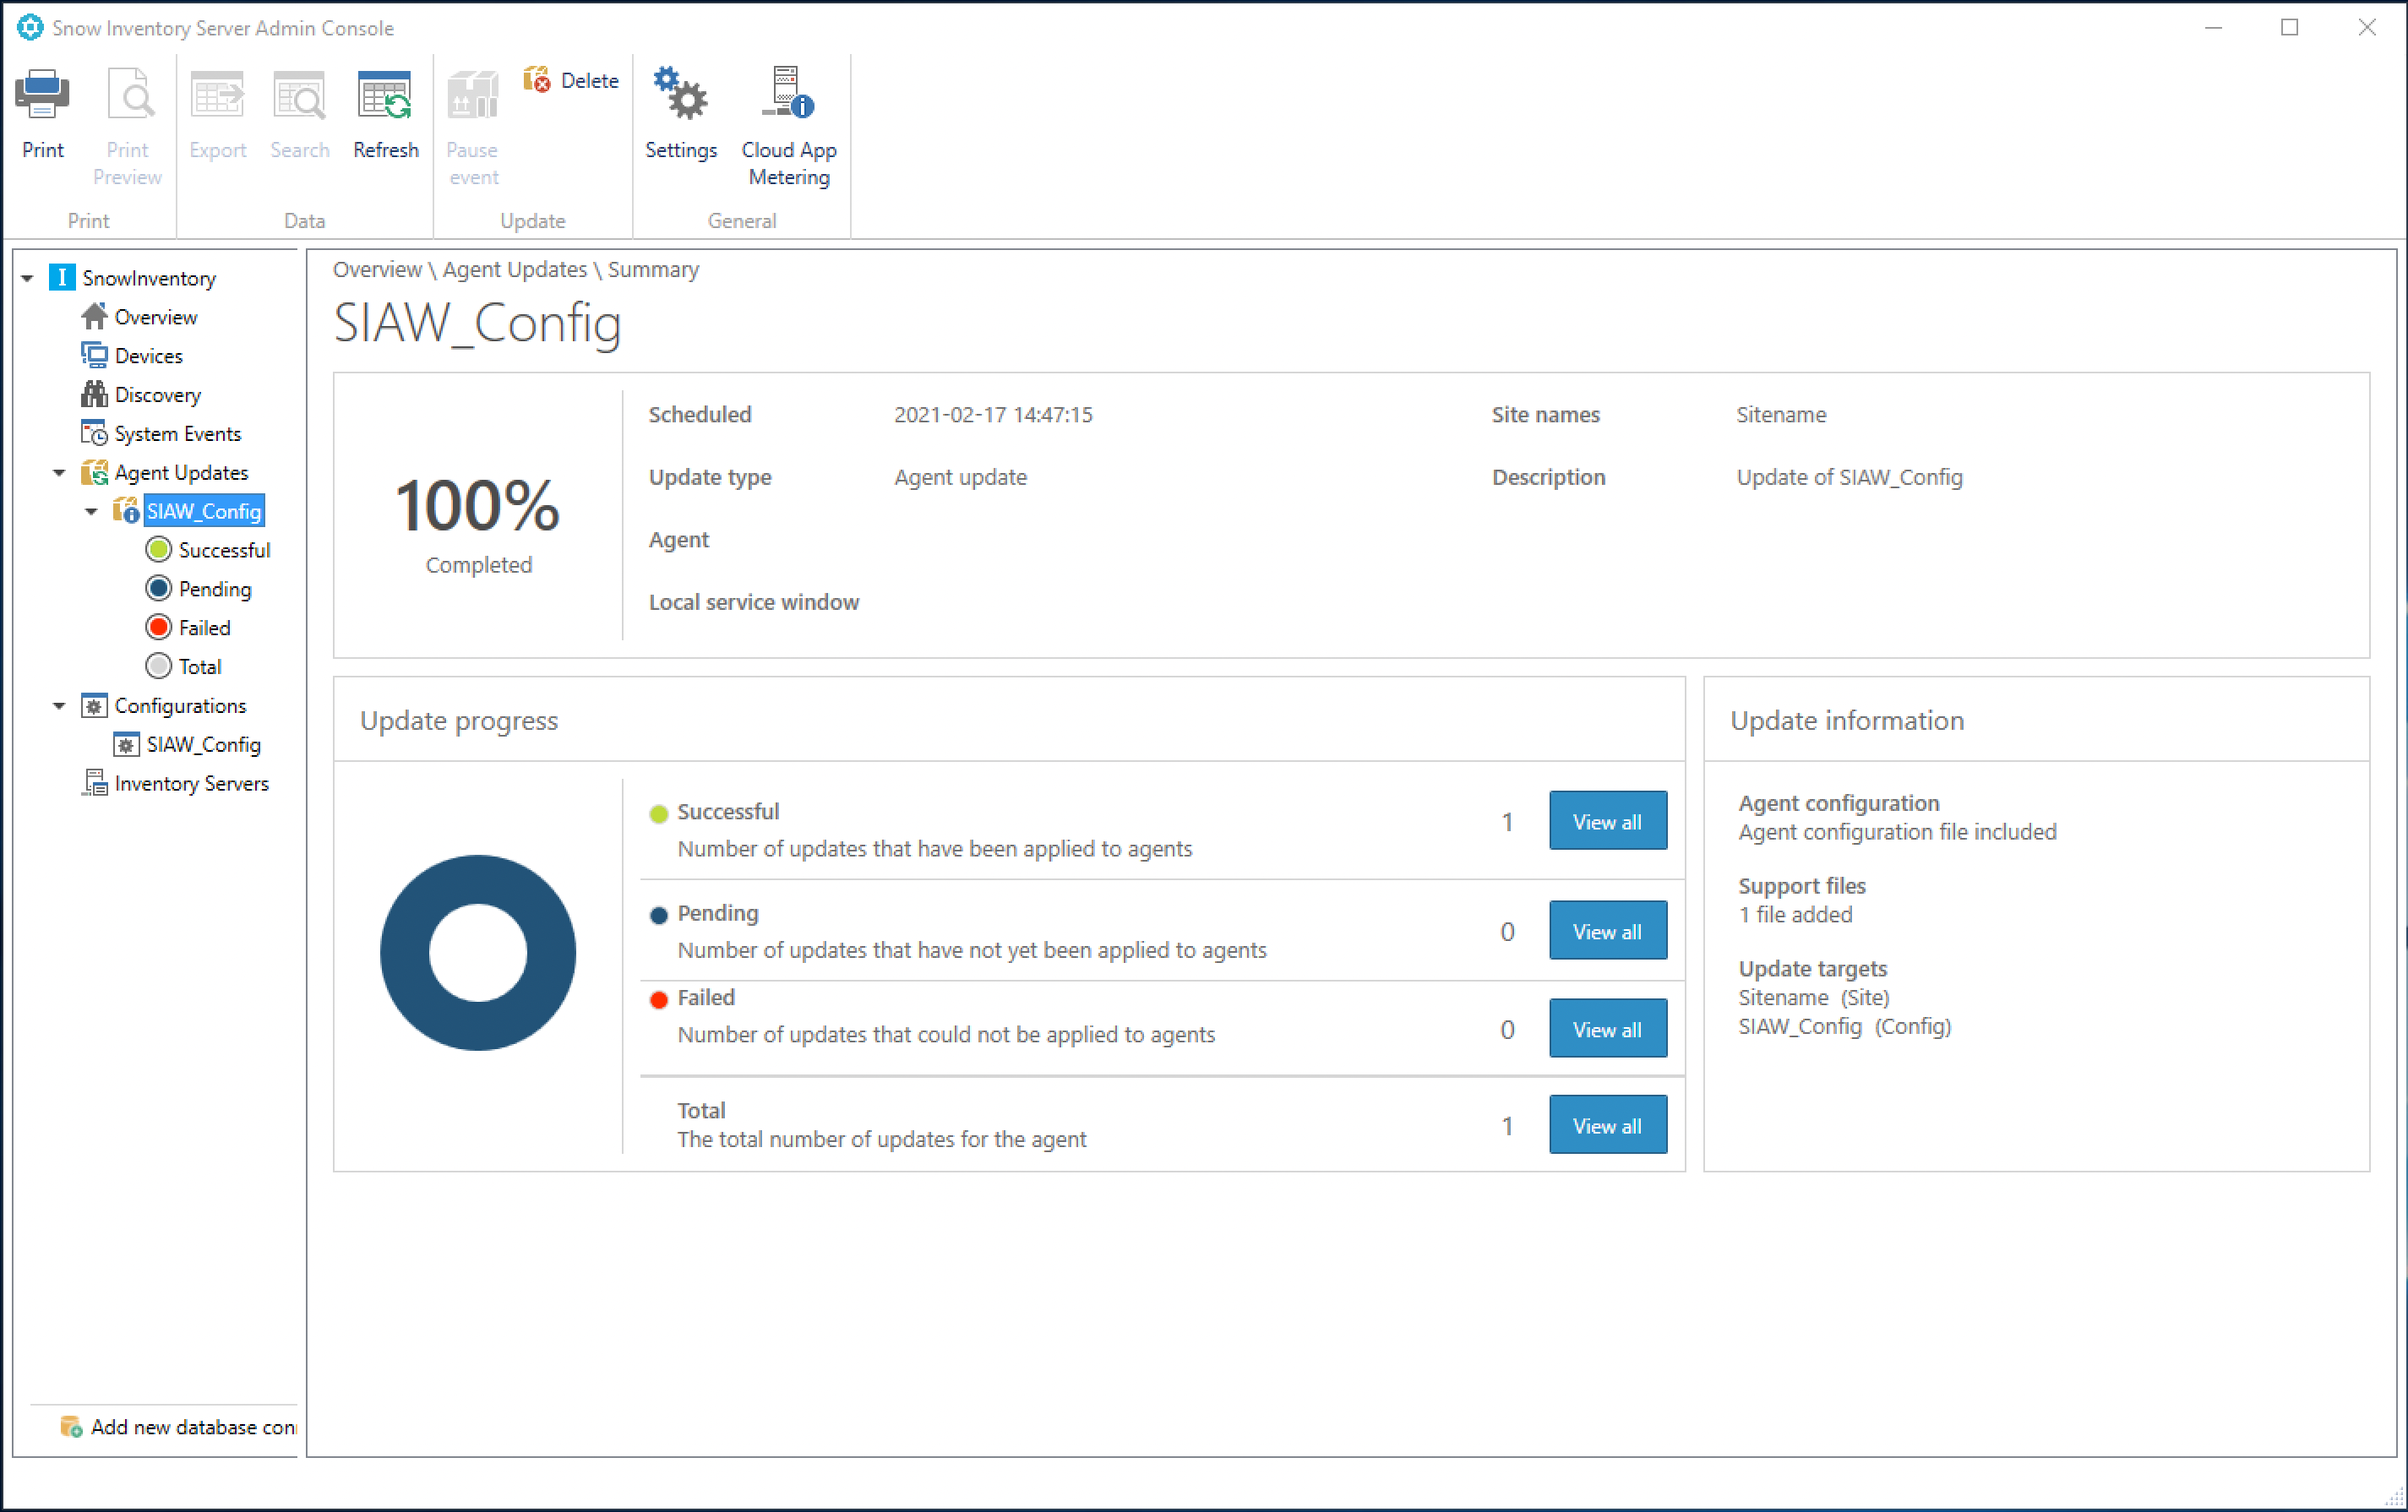Click Add new database connection
The width and height of the screenshot is (2408, 1512).
click(178, 1427)
